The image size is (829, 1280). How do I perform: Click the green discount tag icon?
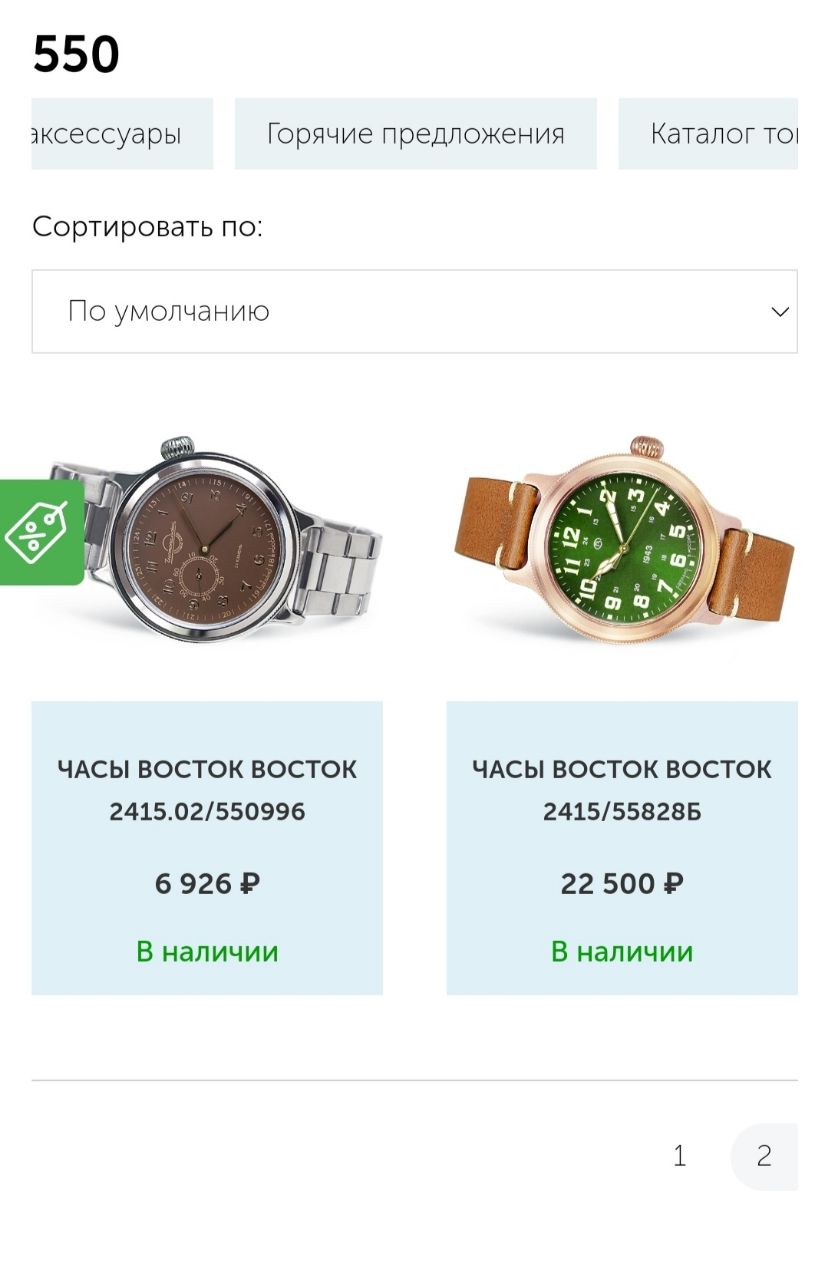(x=36, y=531)
